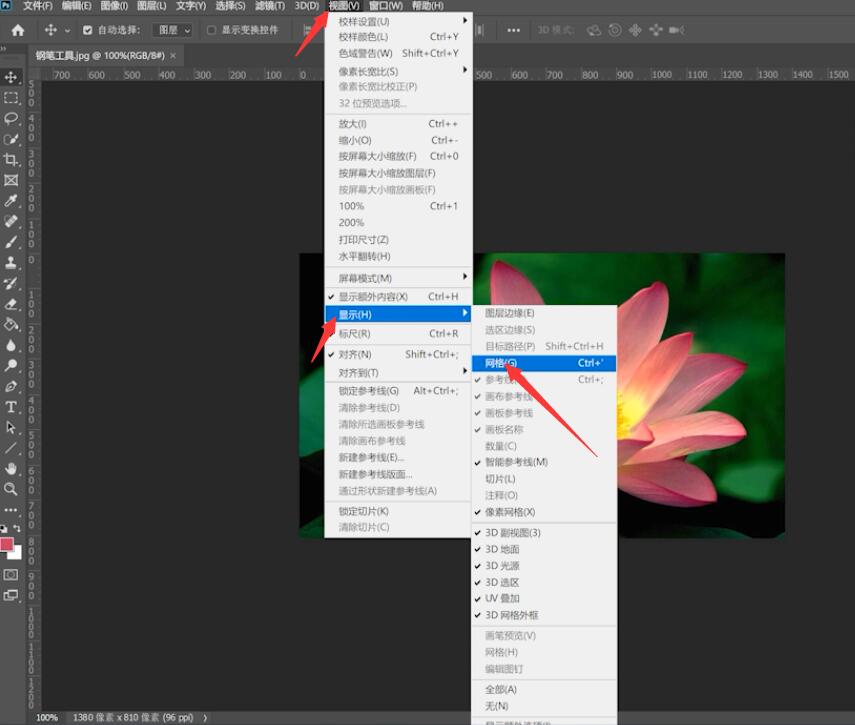
Task: Select the Zoom tool
Action: pos(11,489)
